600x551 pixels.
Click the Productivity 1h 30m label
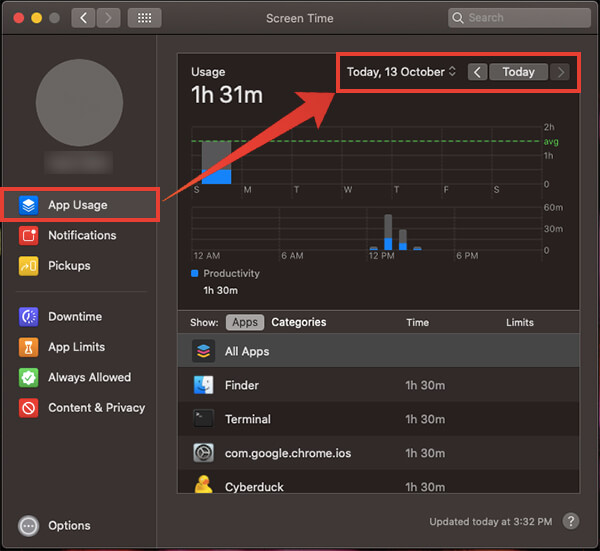point(220,290)
